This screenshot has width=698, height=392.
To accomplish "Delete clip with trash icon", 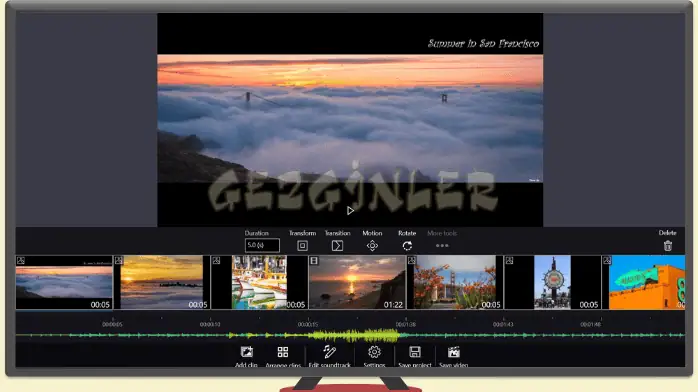I will pyautogui.click(x=668, y=246).
